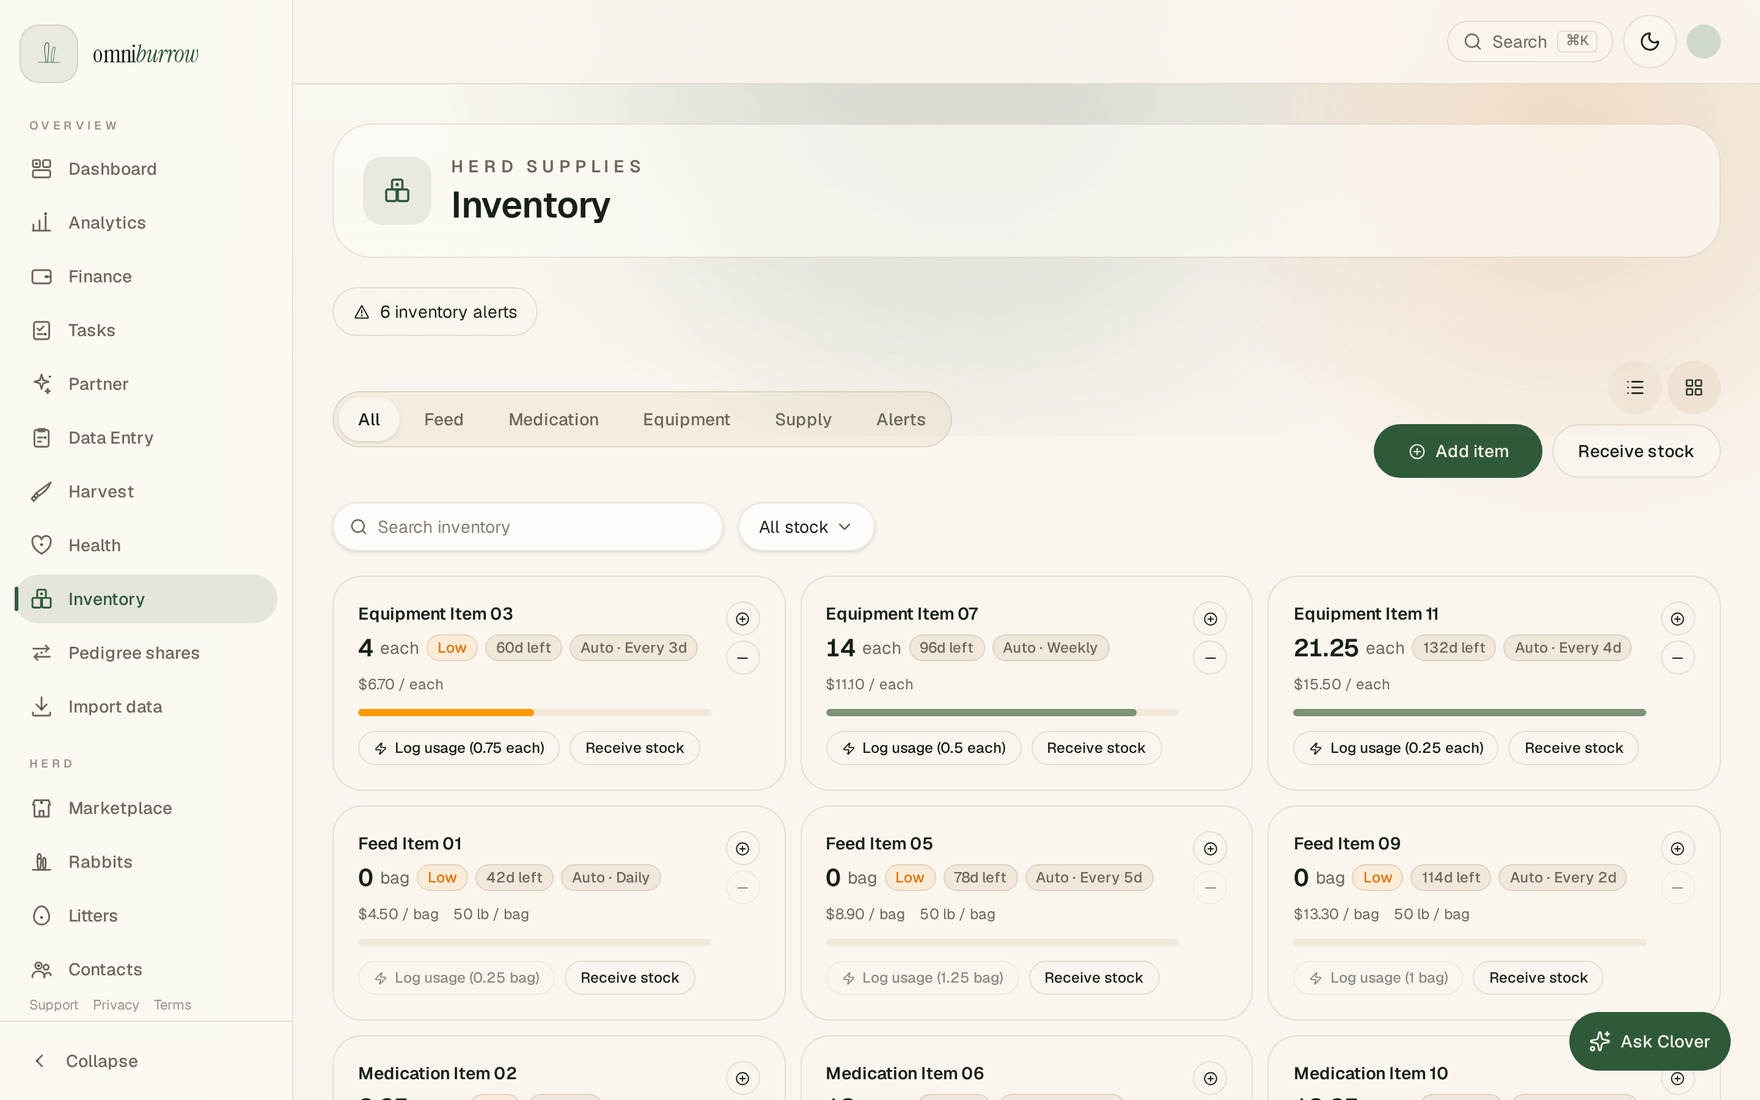Click the Auto · Weekly badge

tap(1050, 648)
